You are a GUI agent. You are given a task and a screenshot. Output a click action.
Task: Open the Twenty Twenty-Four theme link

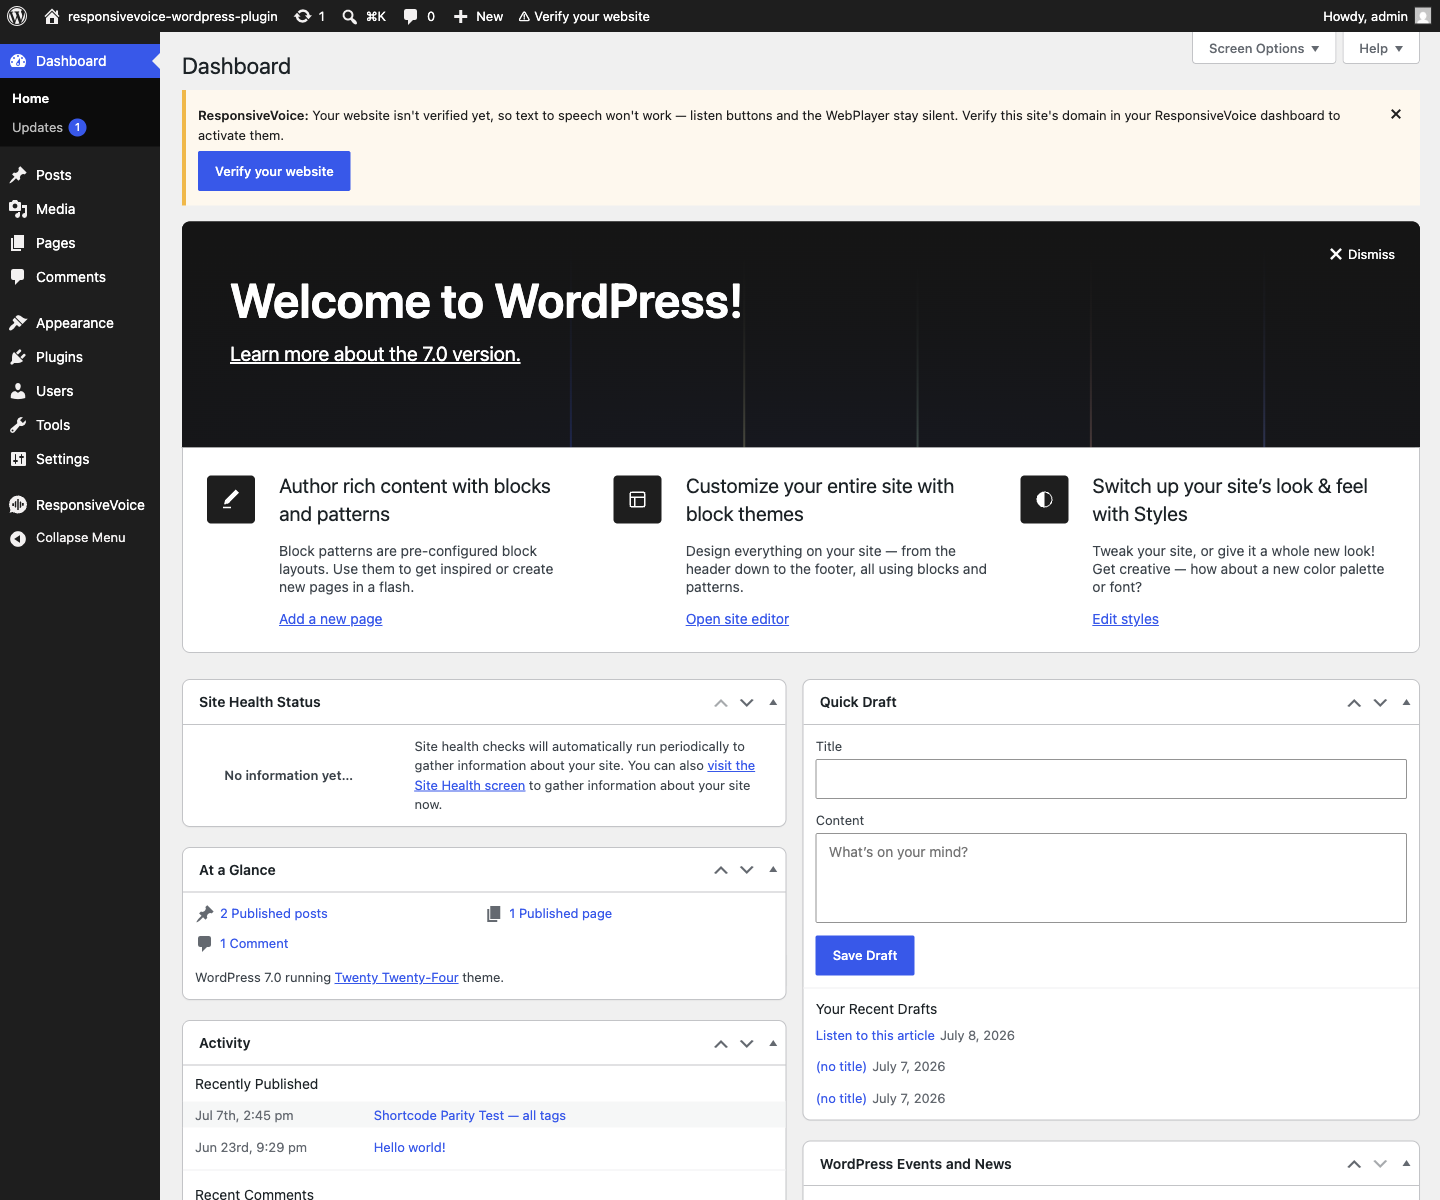tap(396, 977)
